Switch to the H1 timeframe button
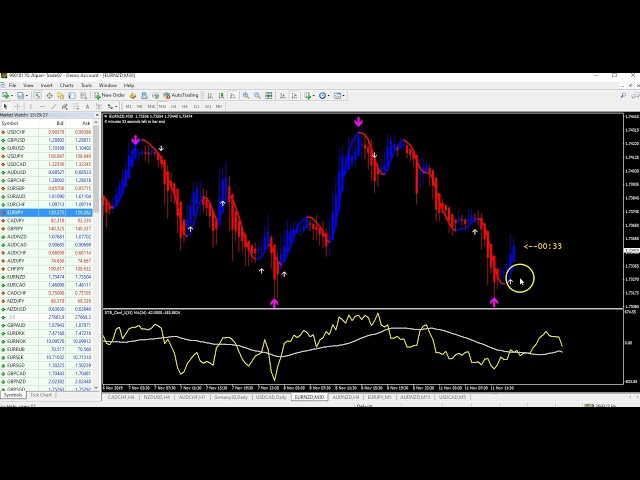This screenshot has width=640, height=480. 173,106
